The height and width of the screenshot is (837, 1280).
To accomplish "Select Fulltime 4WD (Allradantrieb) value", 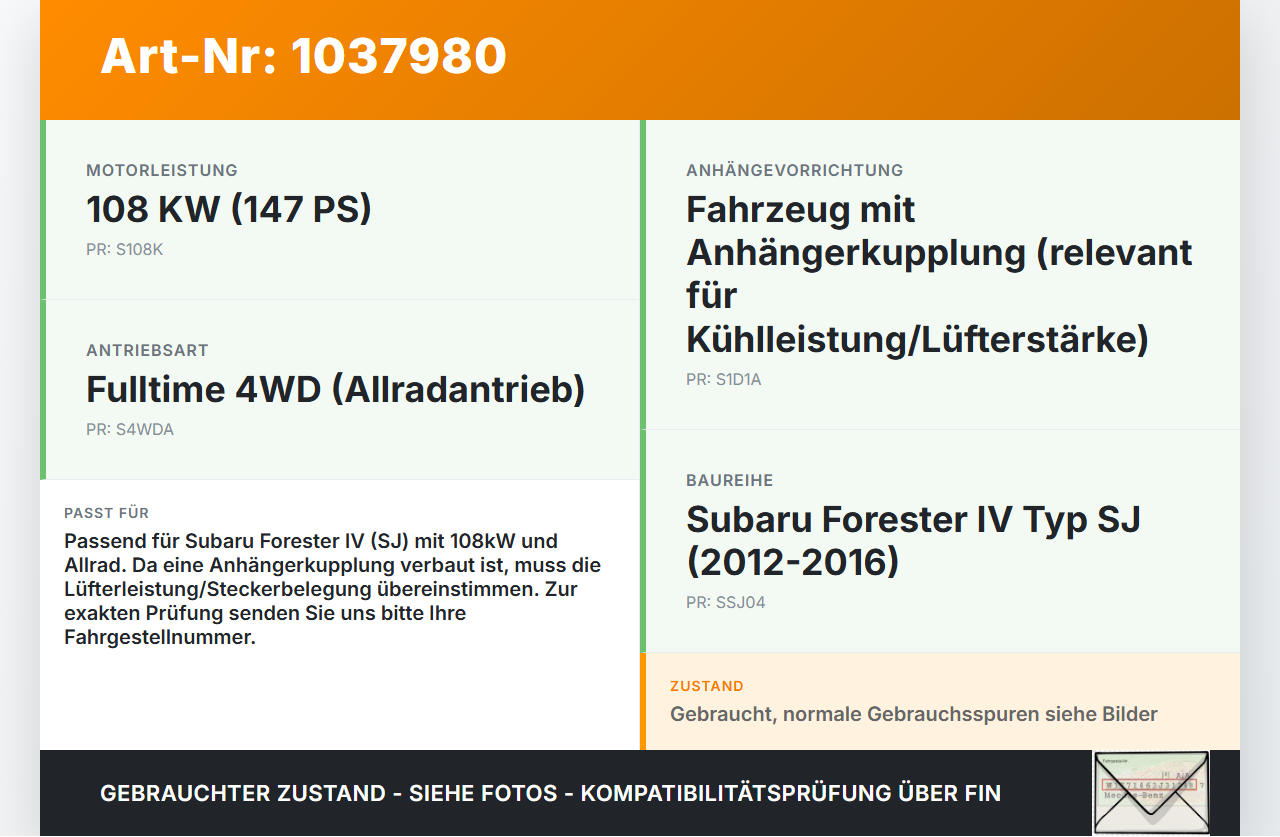I will (x=336, y=389).
